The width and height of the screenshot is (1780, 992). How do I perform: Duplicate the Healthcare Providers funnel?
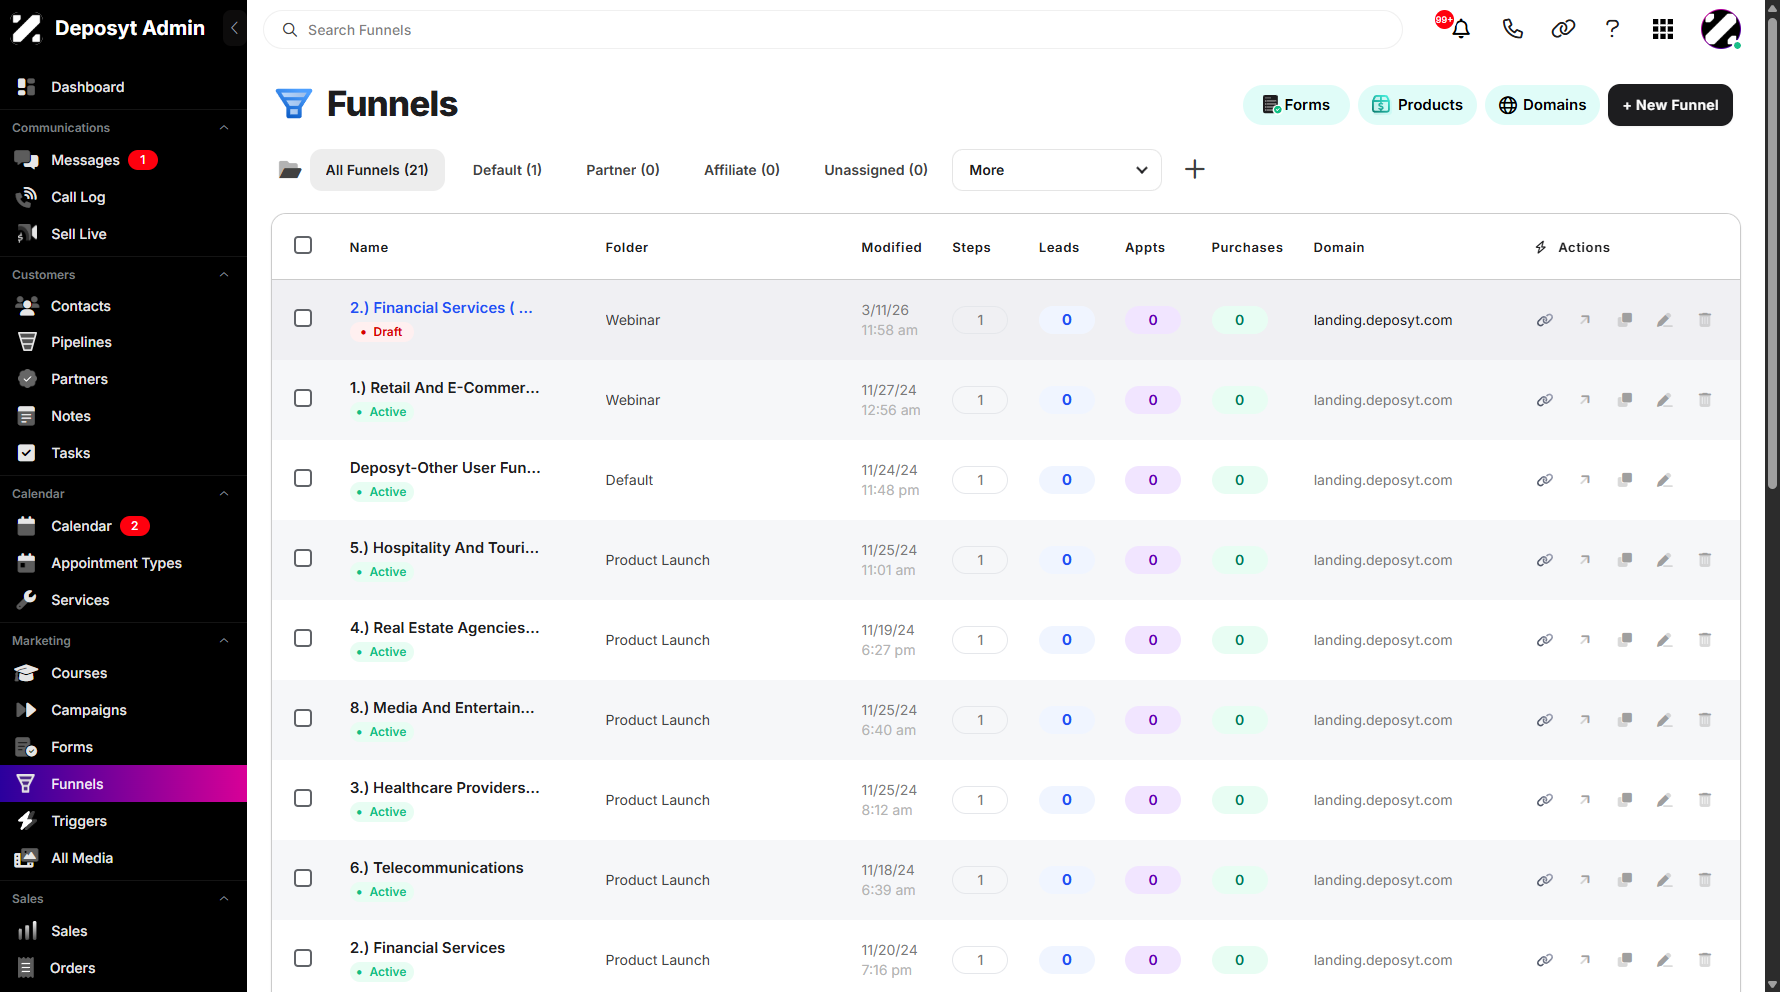(x=1625, y=800)
